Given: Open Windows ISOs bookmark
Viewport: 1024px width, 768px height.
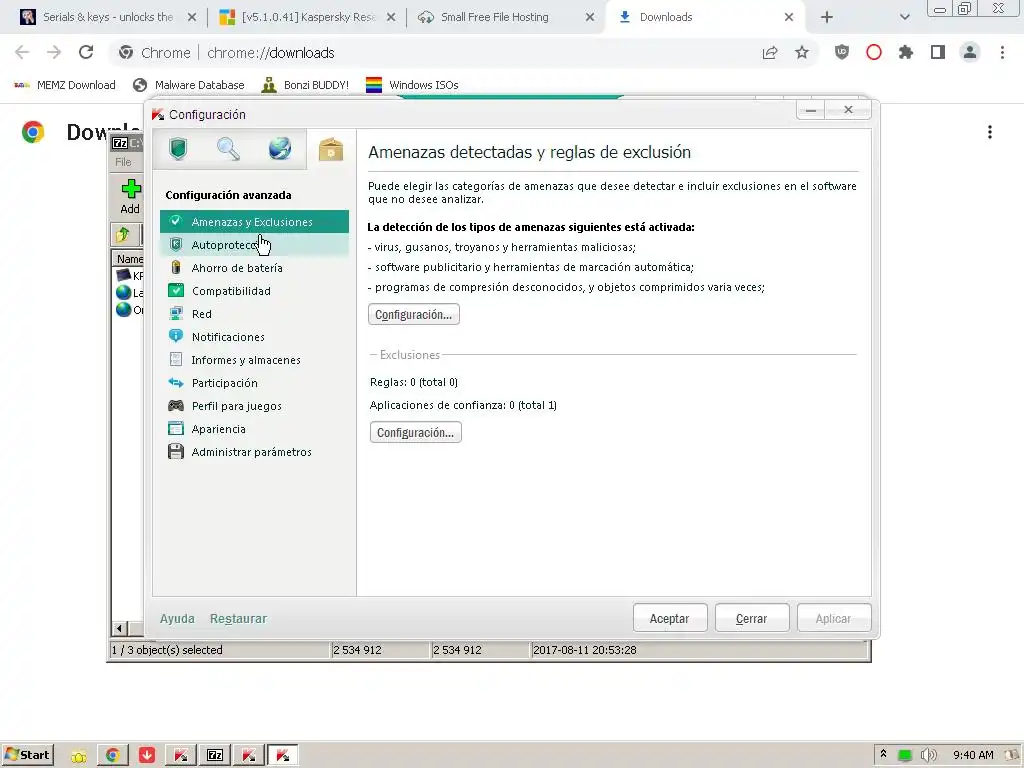Looking at the screenshot, I should click(x=412, y=85).
